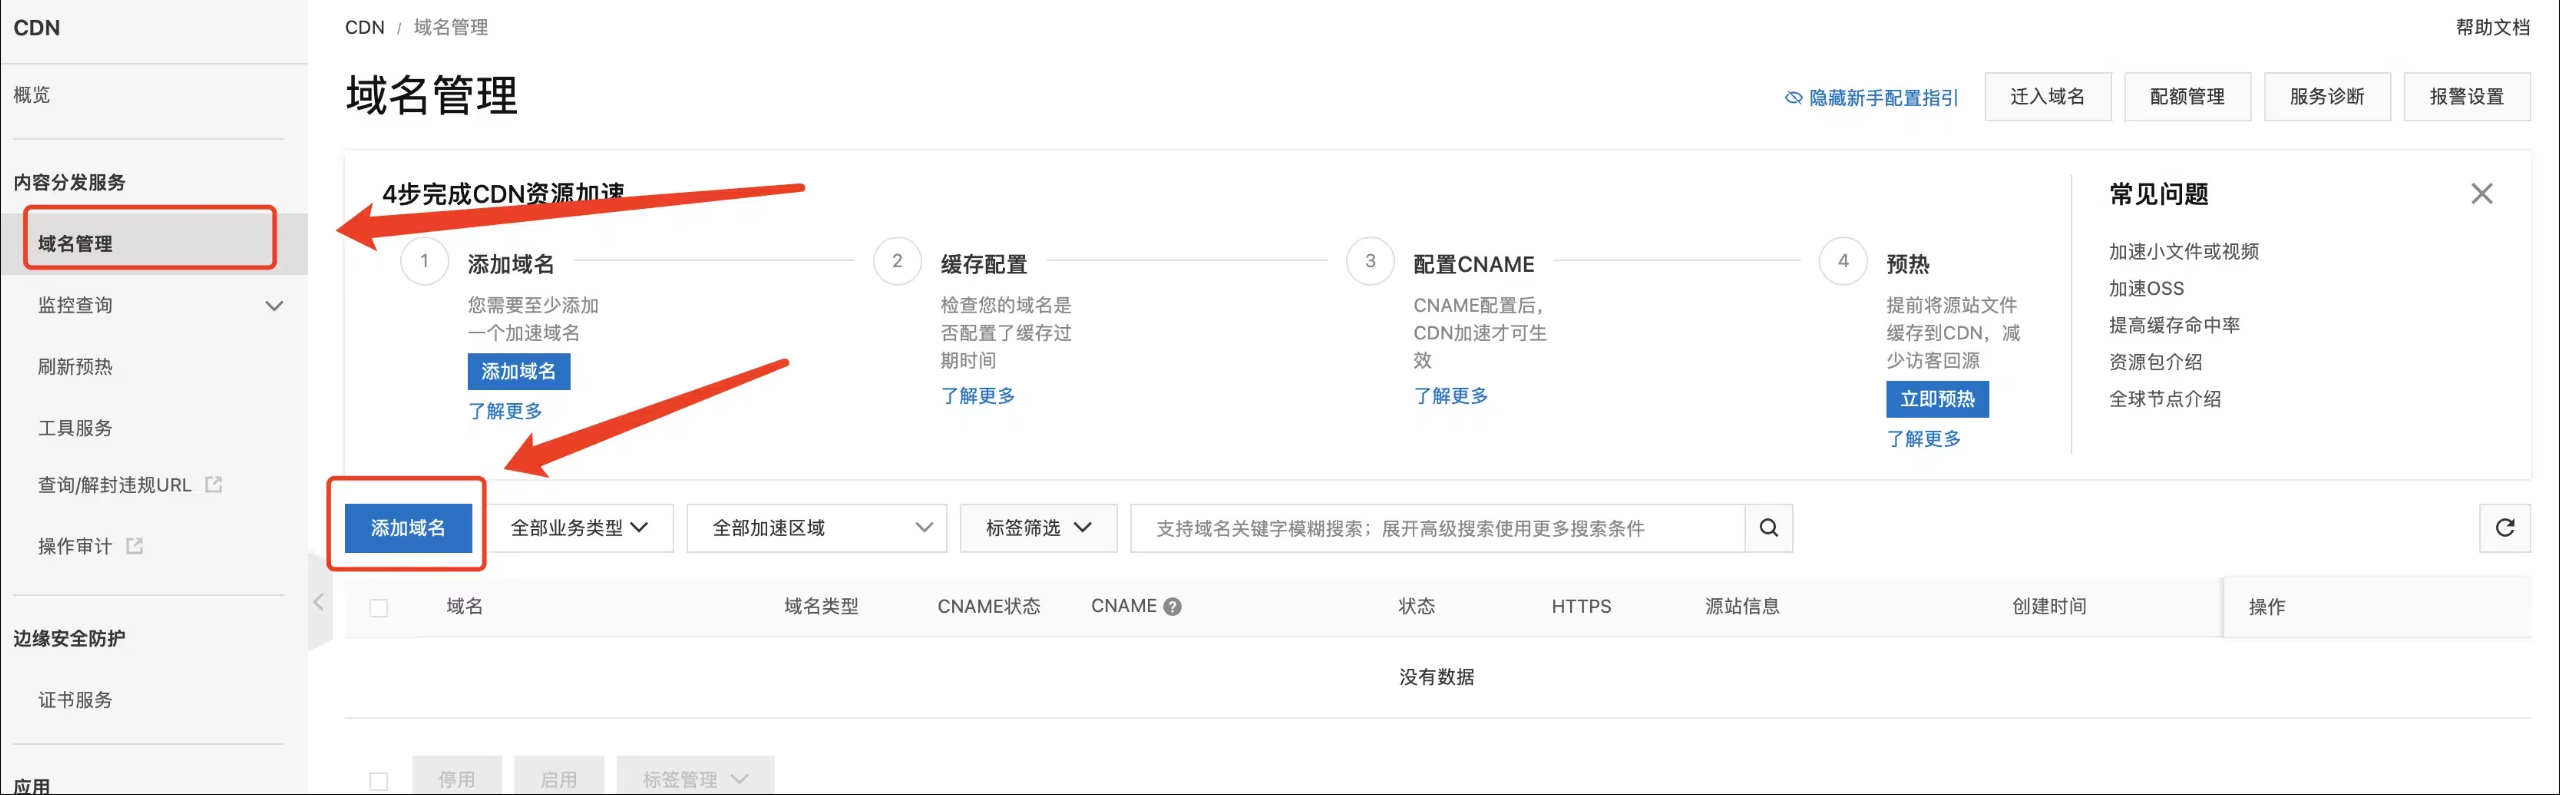Open the 帮助文档 link
The height and width of the screenshot is (795, 2560).
coord(2492,27)
